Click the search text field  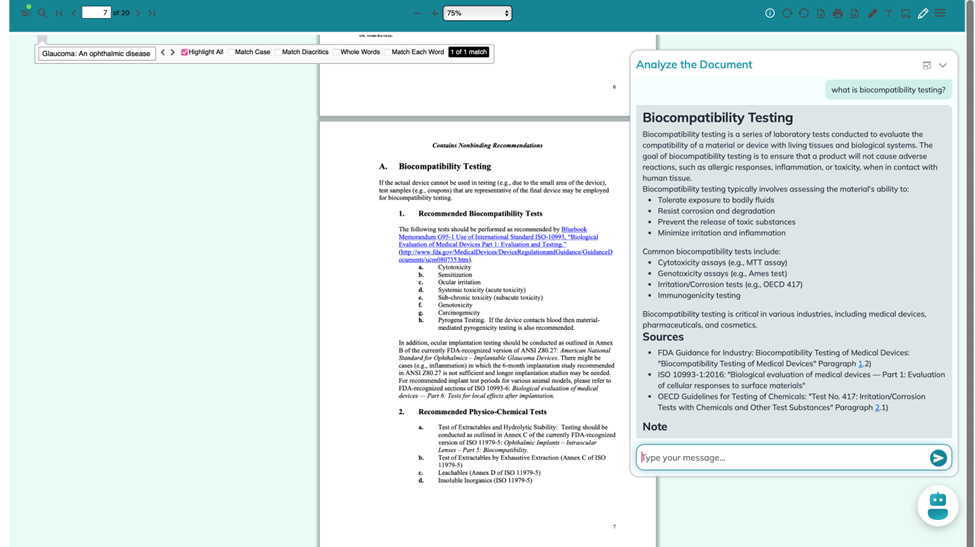[x=96, y=53]
